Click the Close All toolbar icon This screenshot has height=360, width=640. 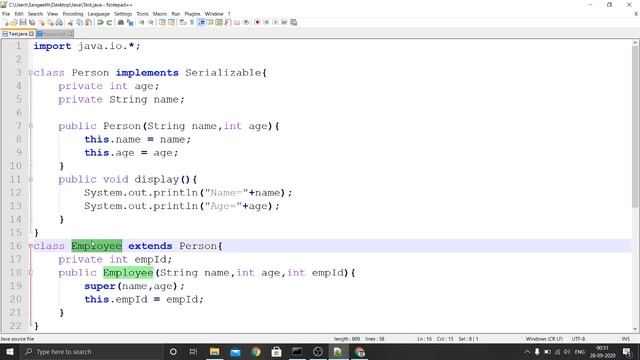50,22
